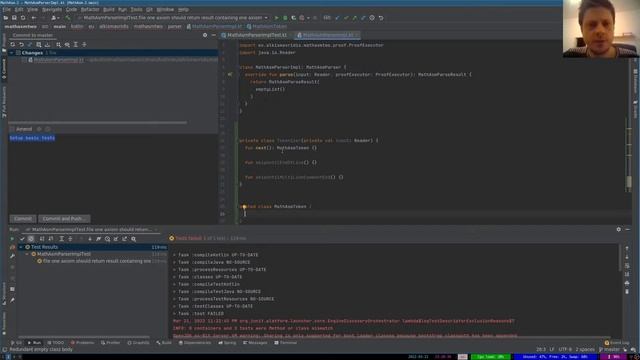Open the master branch selector in status bar
640x360 pixels.
click(x=609, y=349)
